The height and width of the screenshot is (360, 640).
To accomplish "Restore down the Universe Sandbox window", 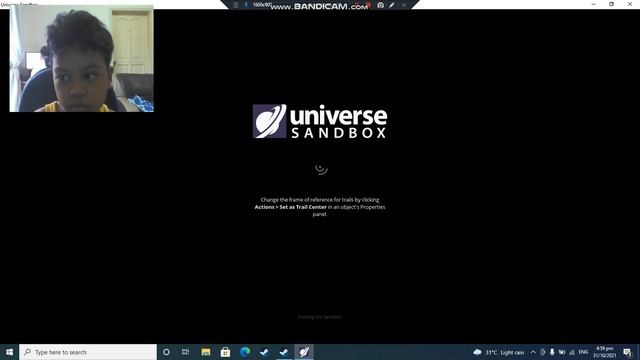I will (611, 4).
